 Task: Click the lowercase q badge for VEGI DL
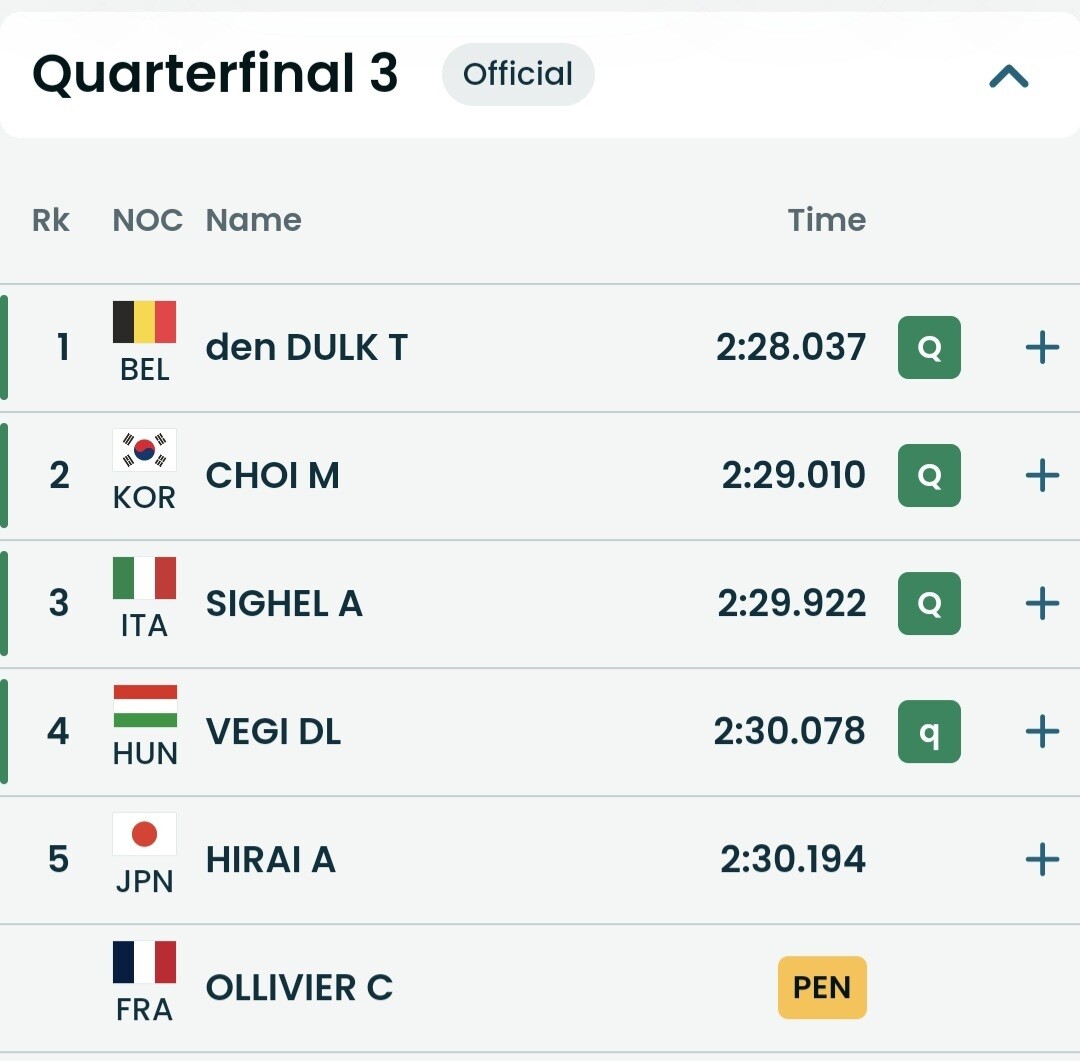pos(929,731)
